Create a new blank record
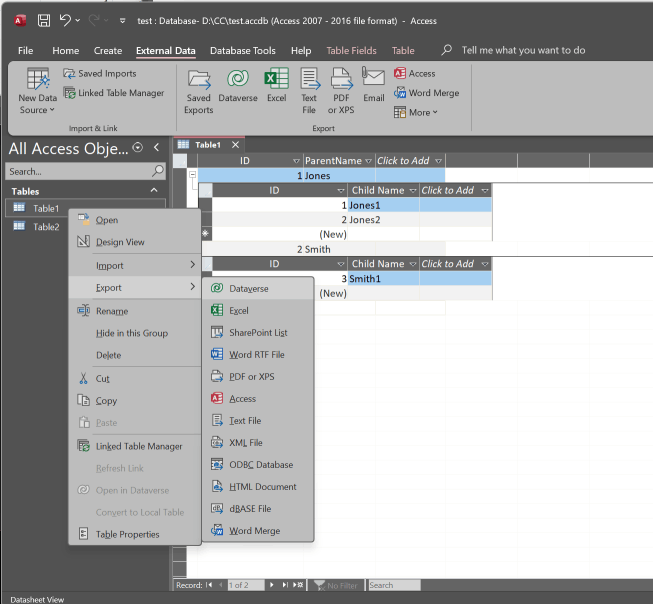This screenshot has width=653, height=604. pos(298,585)
